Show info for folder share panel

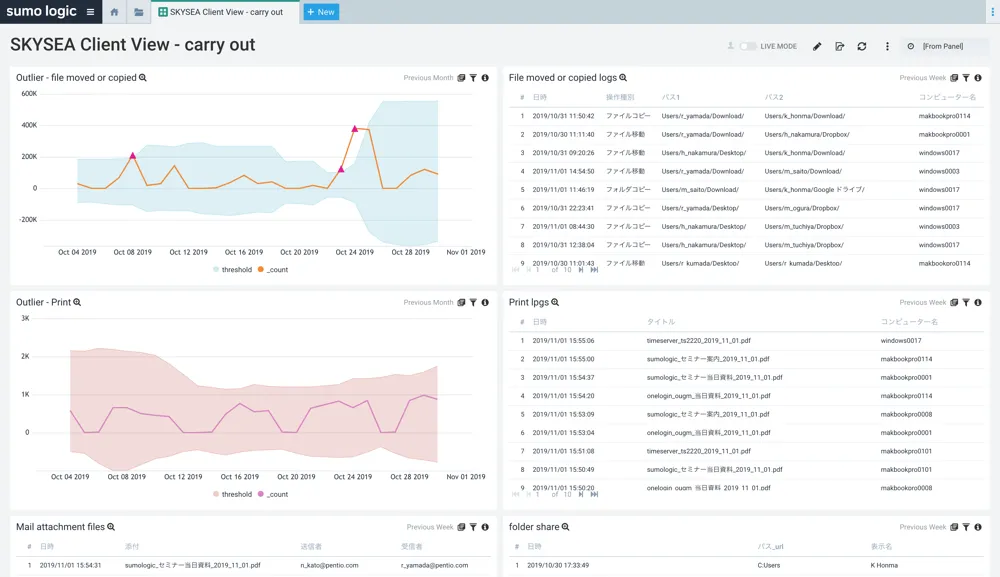[978, 527]
